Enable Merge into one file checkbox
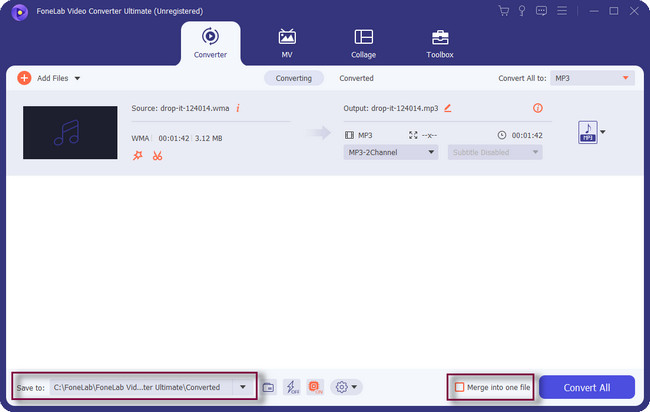The height and width of the screenshot is (412, 650). pyautogui.click(x=459, y=387)
